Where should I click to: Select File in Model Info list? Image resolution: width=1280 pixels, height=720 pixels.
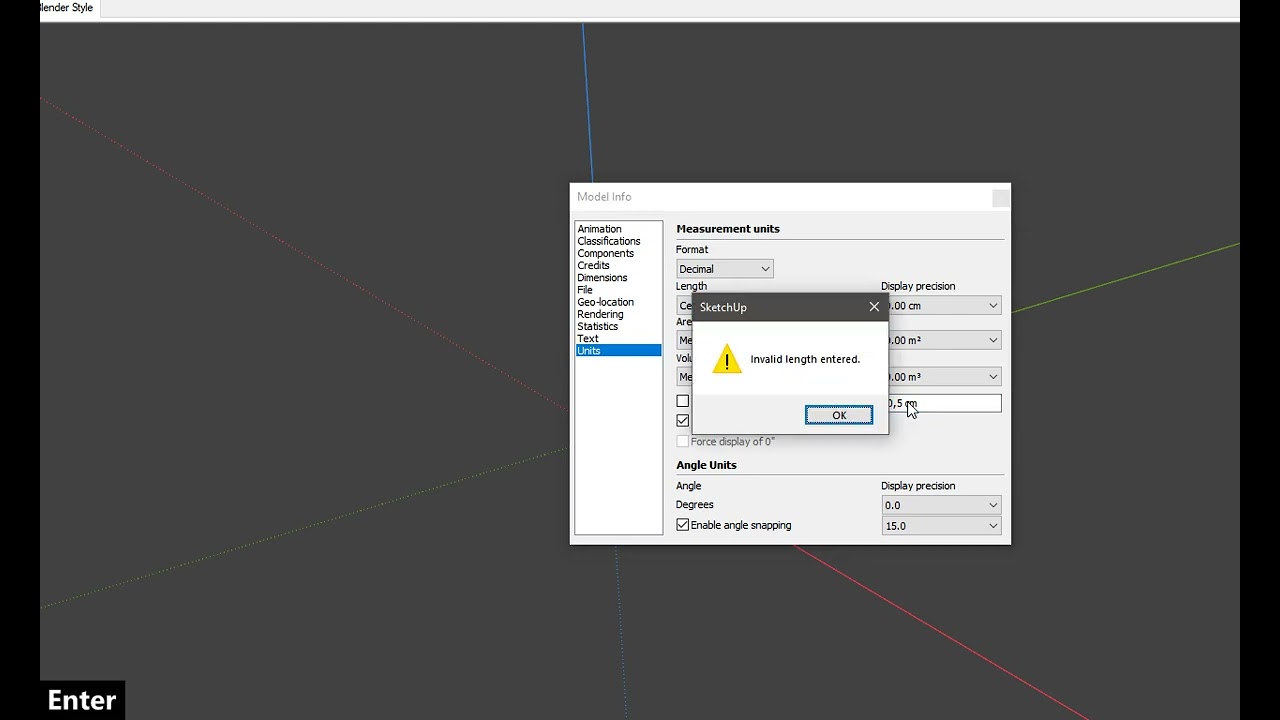(585, 290)
